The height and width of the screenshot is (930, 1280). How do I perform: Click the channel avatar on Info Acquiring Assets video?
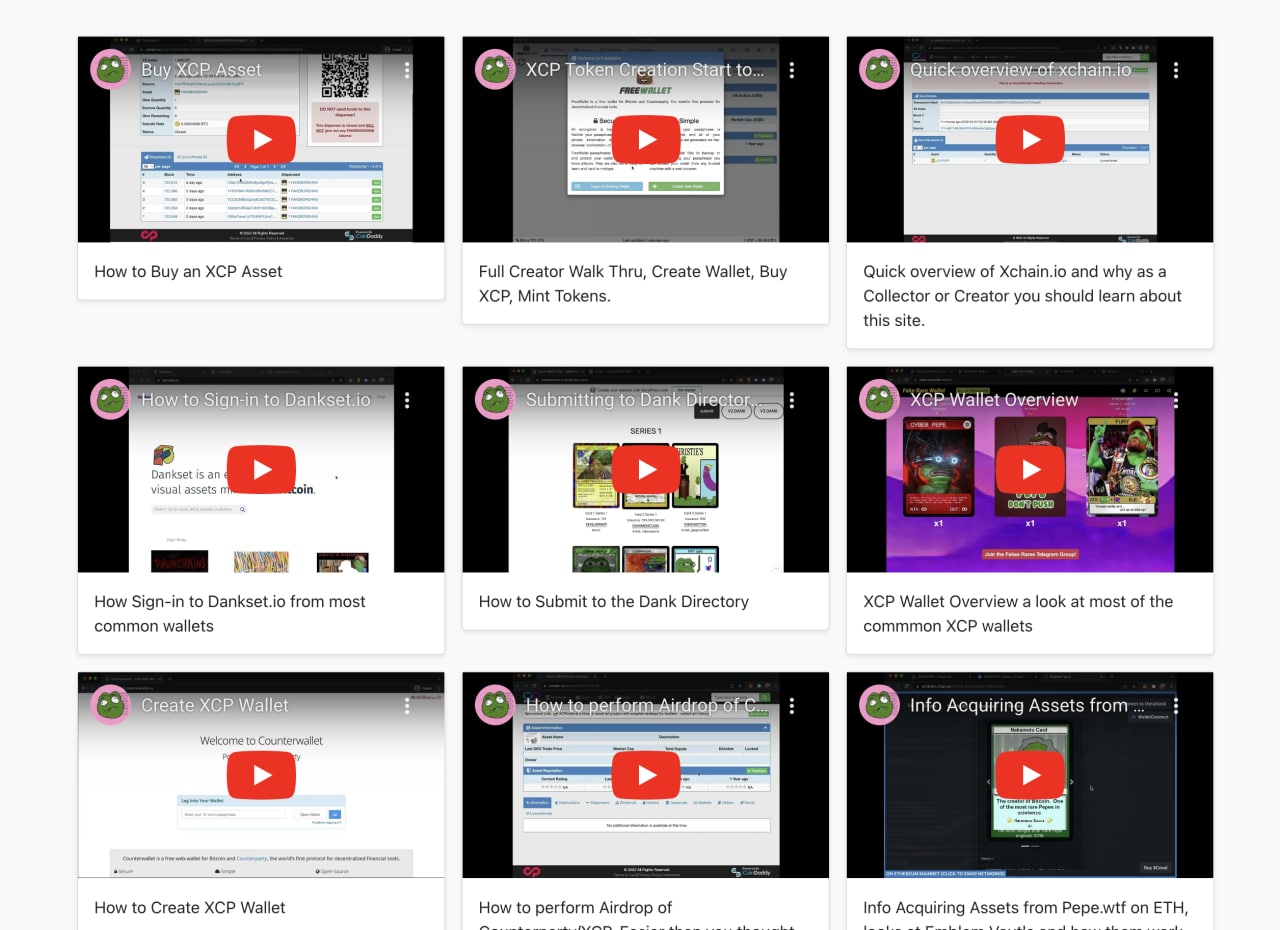coord(880,705)
